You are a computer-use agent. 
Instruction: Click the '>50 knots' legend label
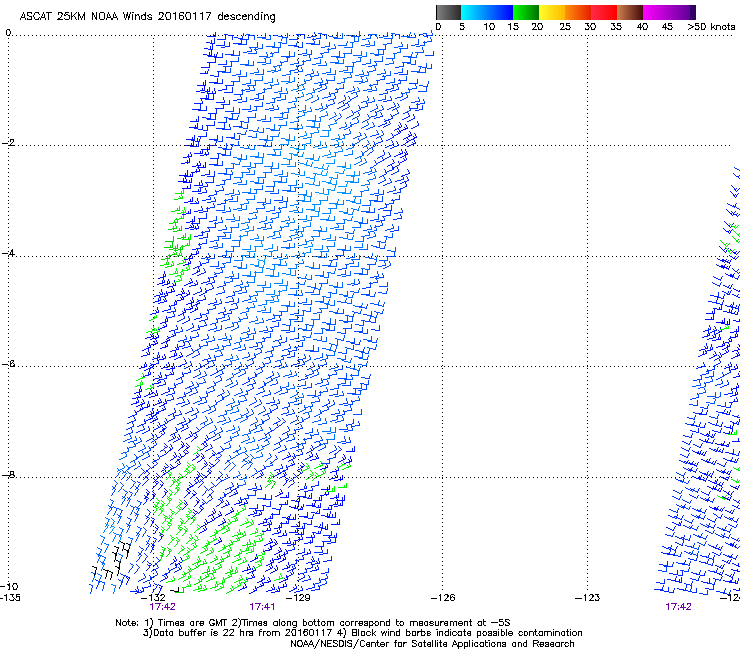pos(711,27)
